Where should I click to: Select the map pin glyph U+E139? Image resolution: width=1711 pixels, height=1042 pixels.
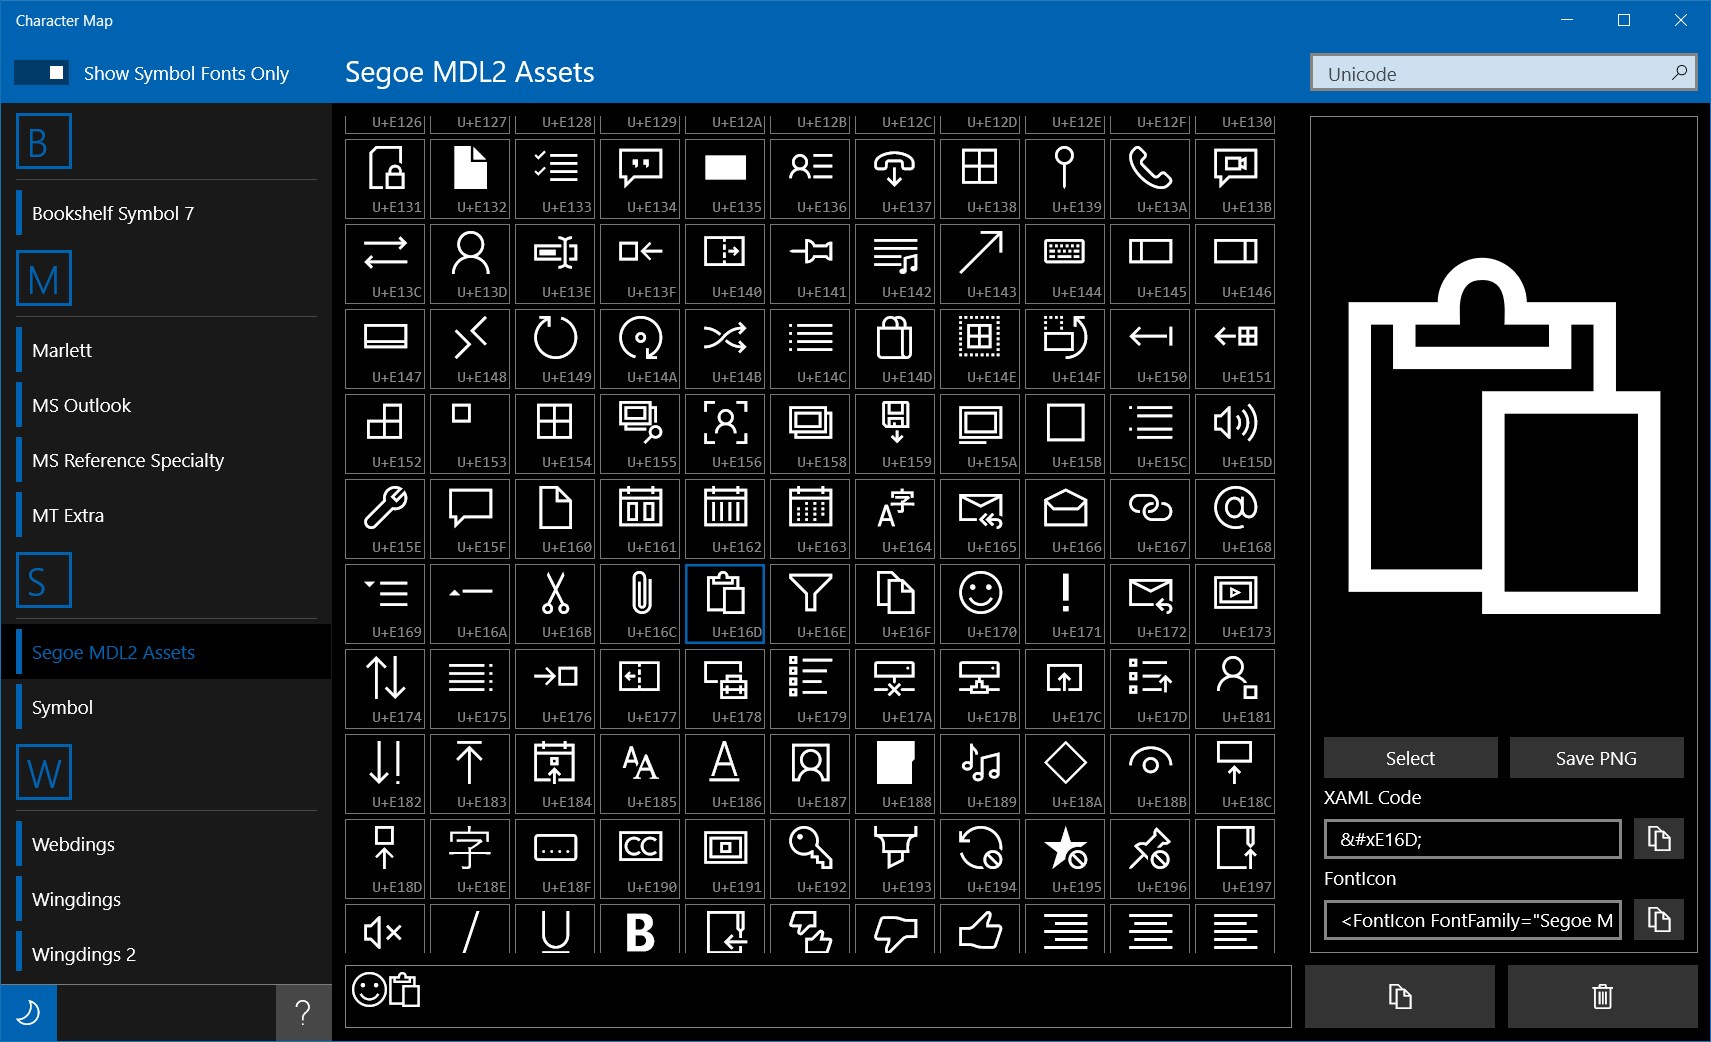pos(1065,178)
